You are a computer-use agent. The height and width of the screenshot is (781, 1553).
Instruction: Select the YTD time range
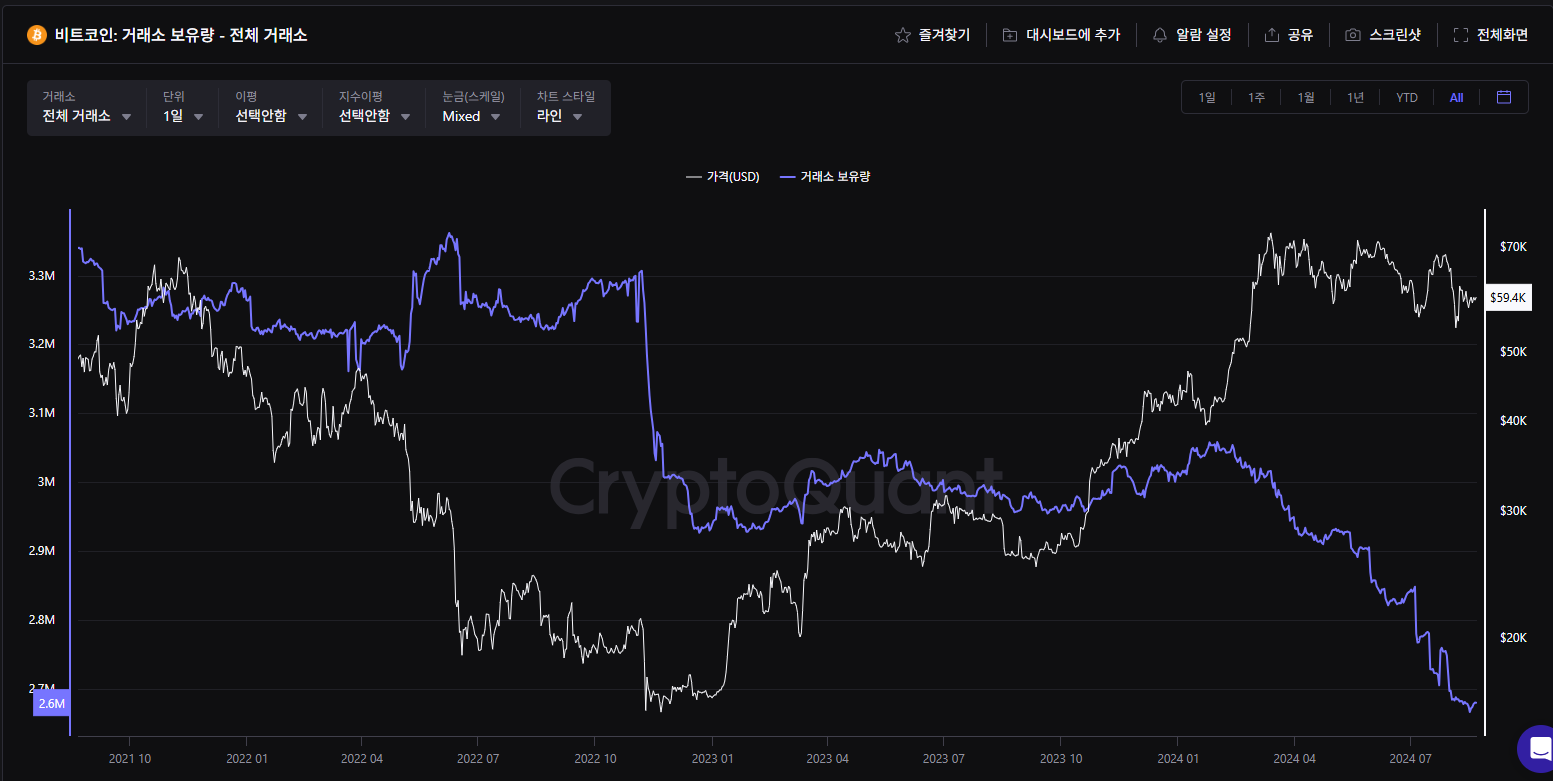1407,97
